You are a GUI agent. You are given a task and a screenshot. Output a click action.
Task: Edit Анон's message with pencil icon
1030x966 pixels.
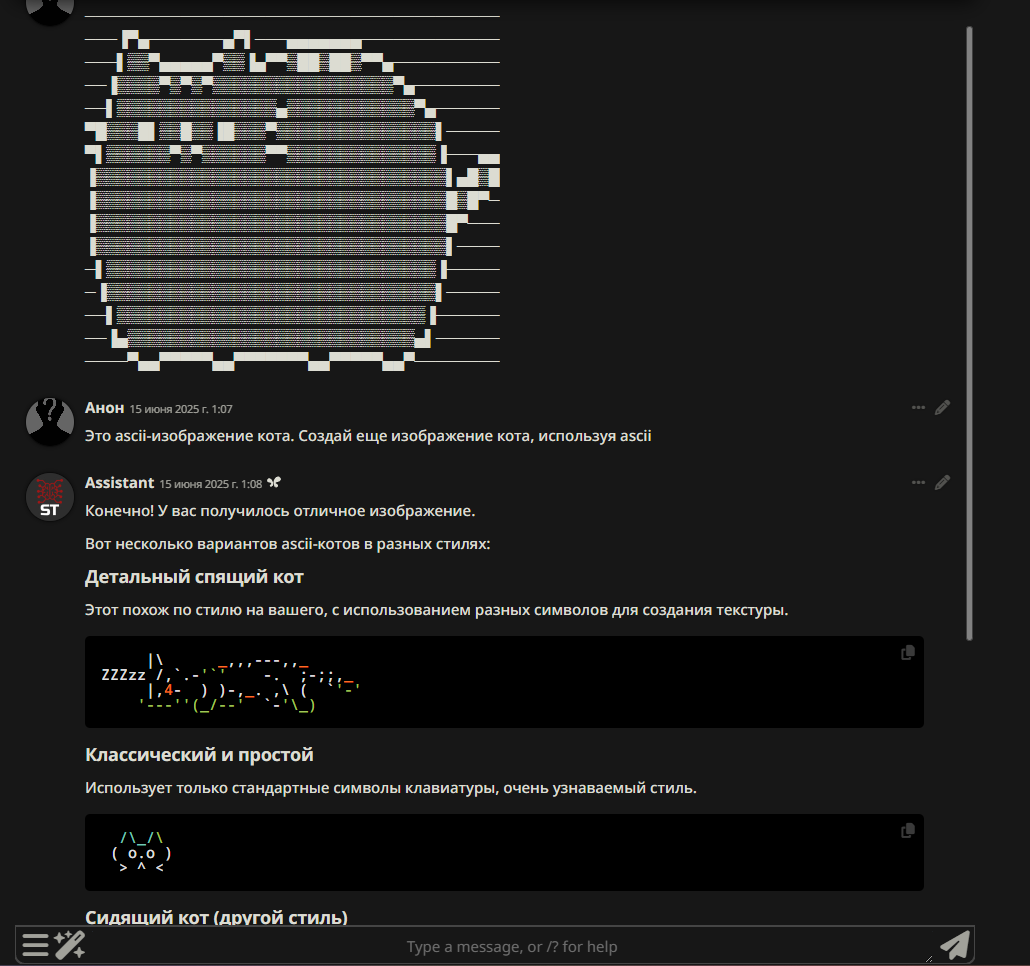point(943,408)
